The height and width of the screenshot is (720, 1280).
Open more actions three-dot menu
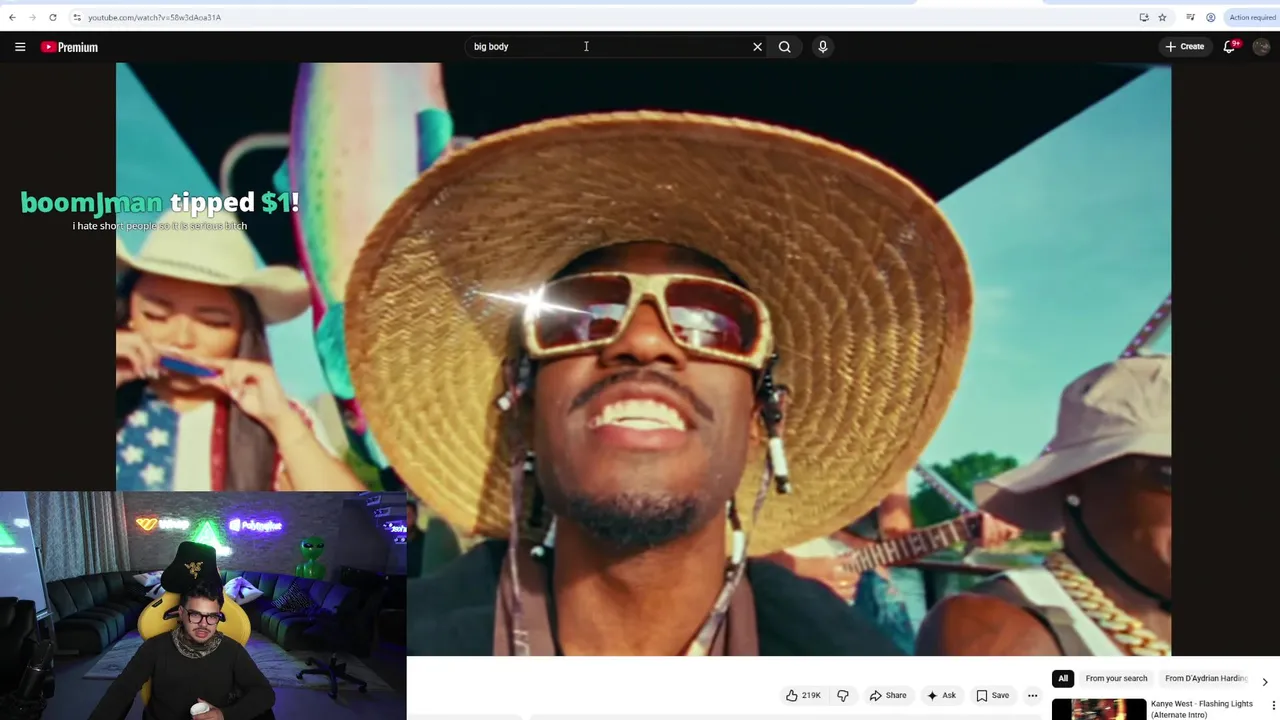1033,696
